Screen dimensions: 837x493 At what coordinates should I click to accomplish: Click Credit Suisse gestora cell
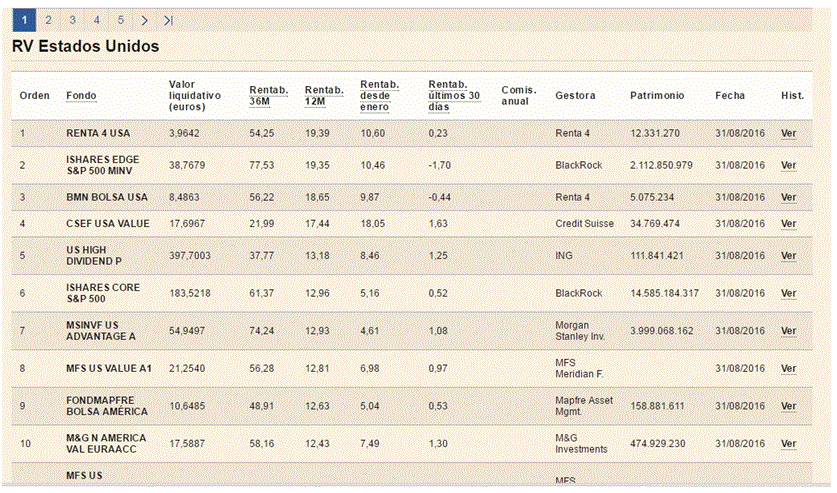tap(585, 224)
